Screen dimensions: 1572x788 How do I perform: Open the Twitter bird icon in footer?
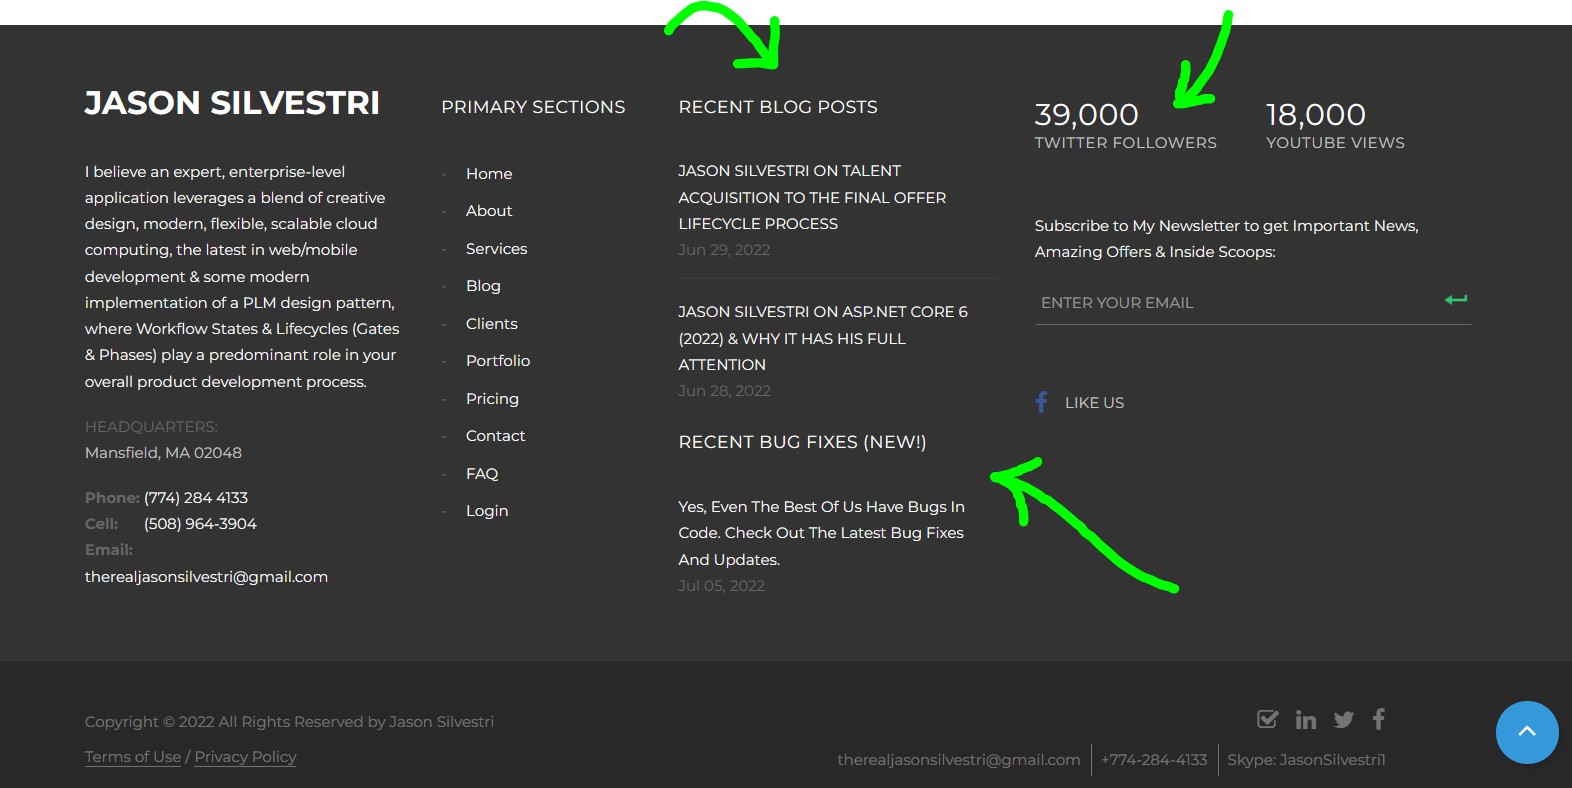pos(1343,720)
